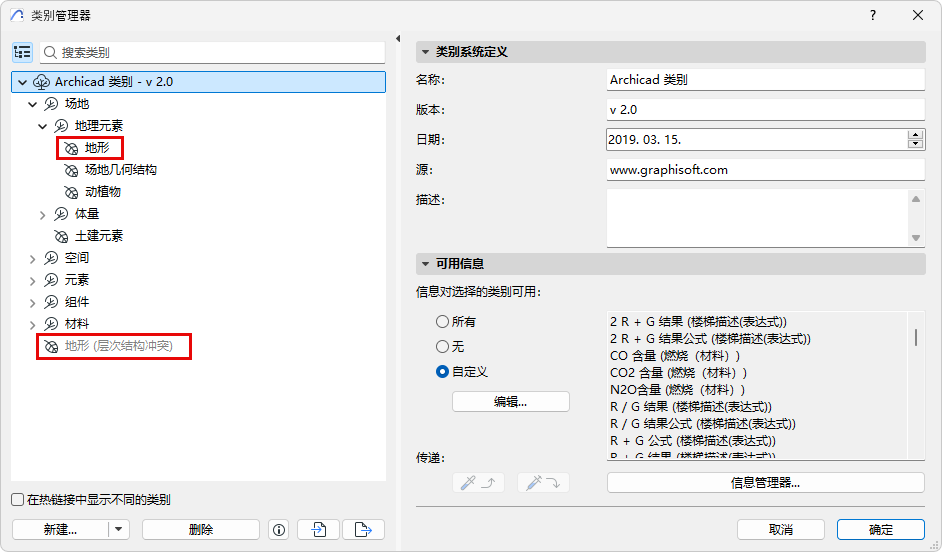Select 'N2O含量 (燃烧（材料）)' list item
The height and width of the screenshot is (552, 942).
coord(677,390)
